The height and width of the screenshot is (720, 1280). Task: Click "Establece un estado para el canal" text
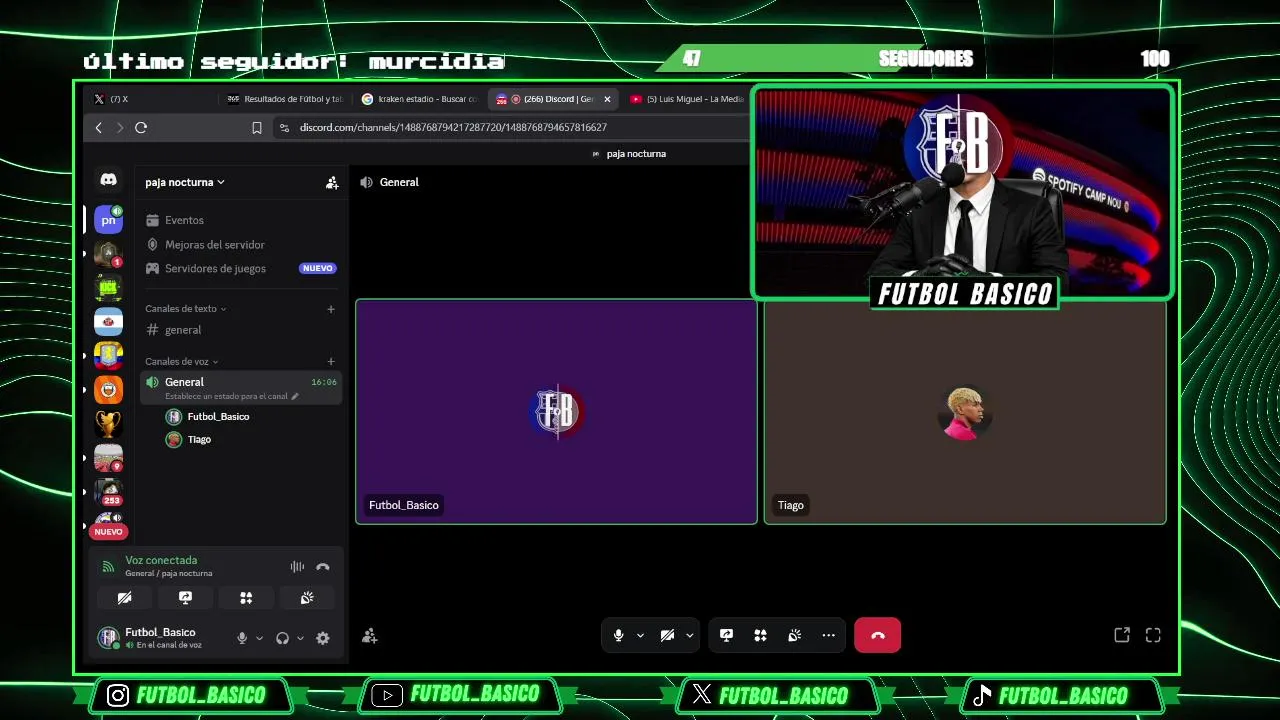click(226, 397)
